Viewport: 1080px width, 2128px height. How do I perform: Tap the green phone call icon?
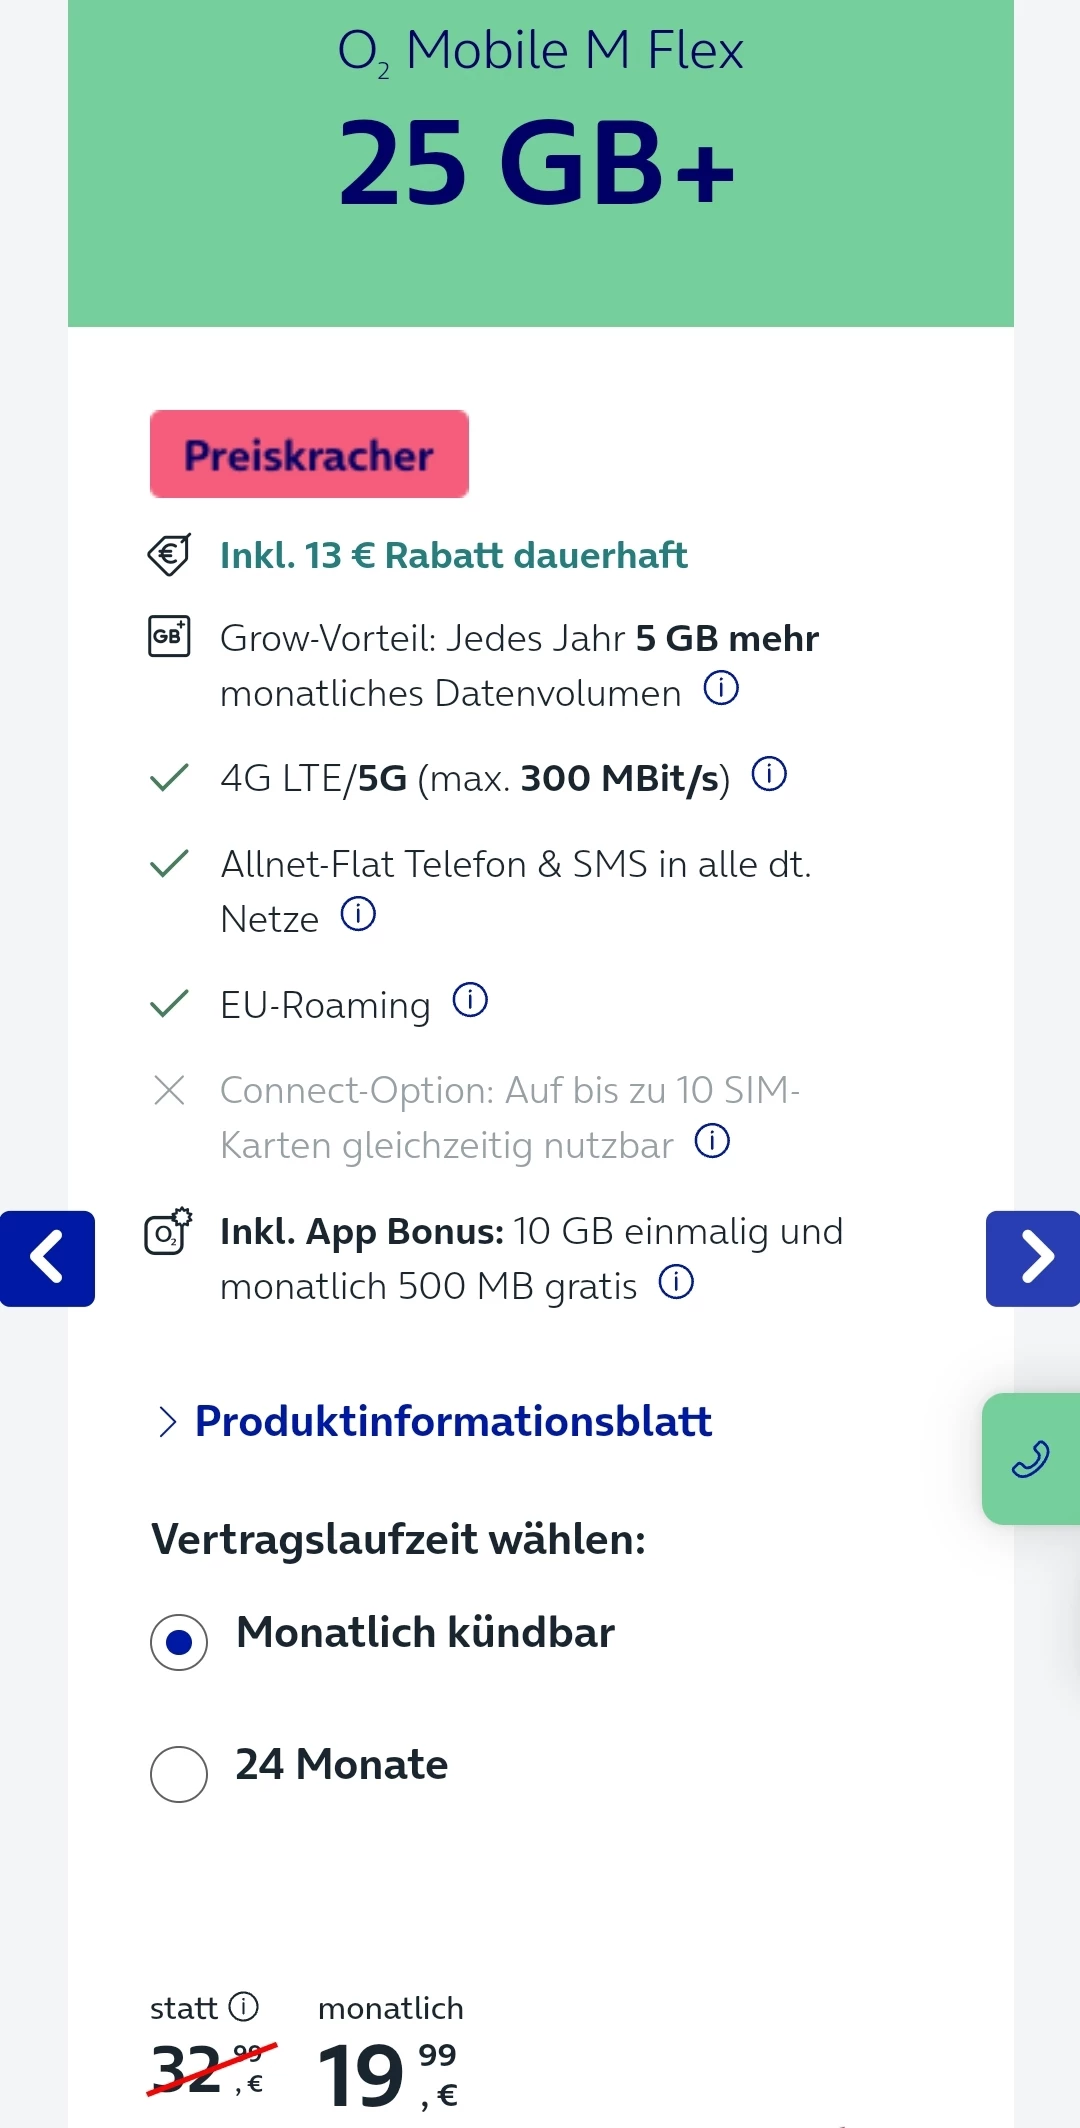(x=1030, y=1459)
